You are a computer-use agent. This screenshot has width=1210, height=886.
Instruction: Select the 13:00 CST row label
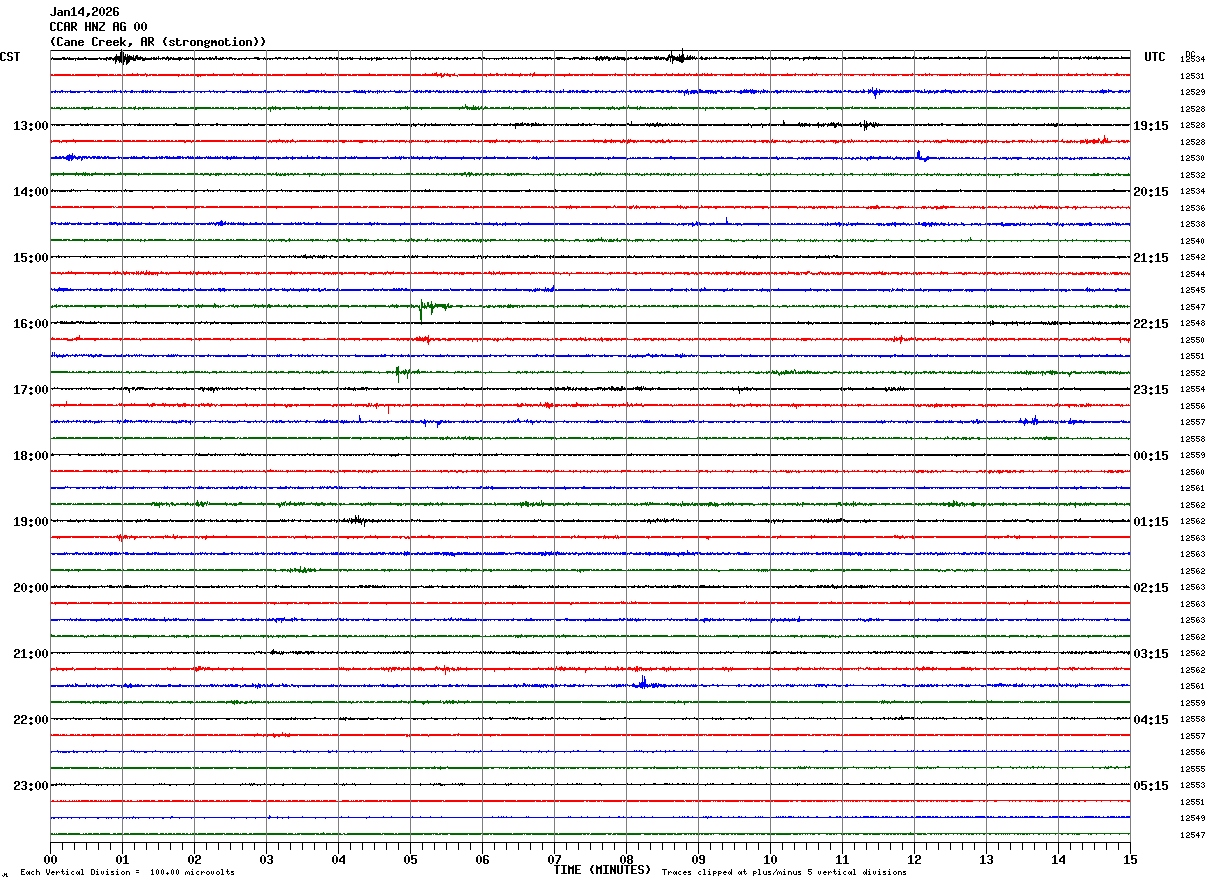(x=31, y=126)
